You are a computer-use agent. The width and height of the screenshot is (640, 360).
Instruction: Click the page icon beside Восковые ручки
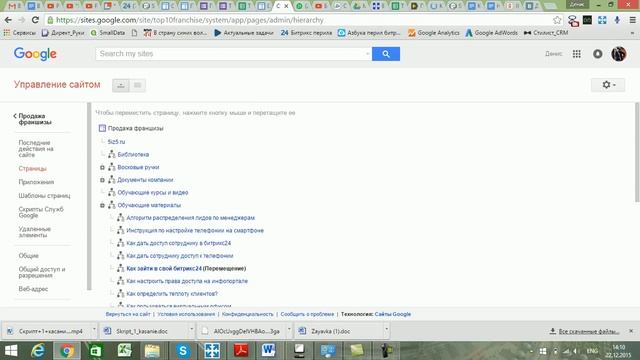click(111, 167)
